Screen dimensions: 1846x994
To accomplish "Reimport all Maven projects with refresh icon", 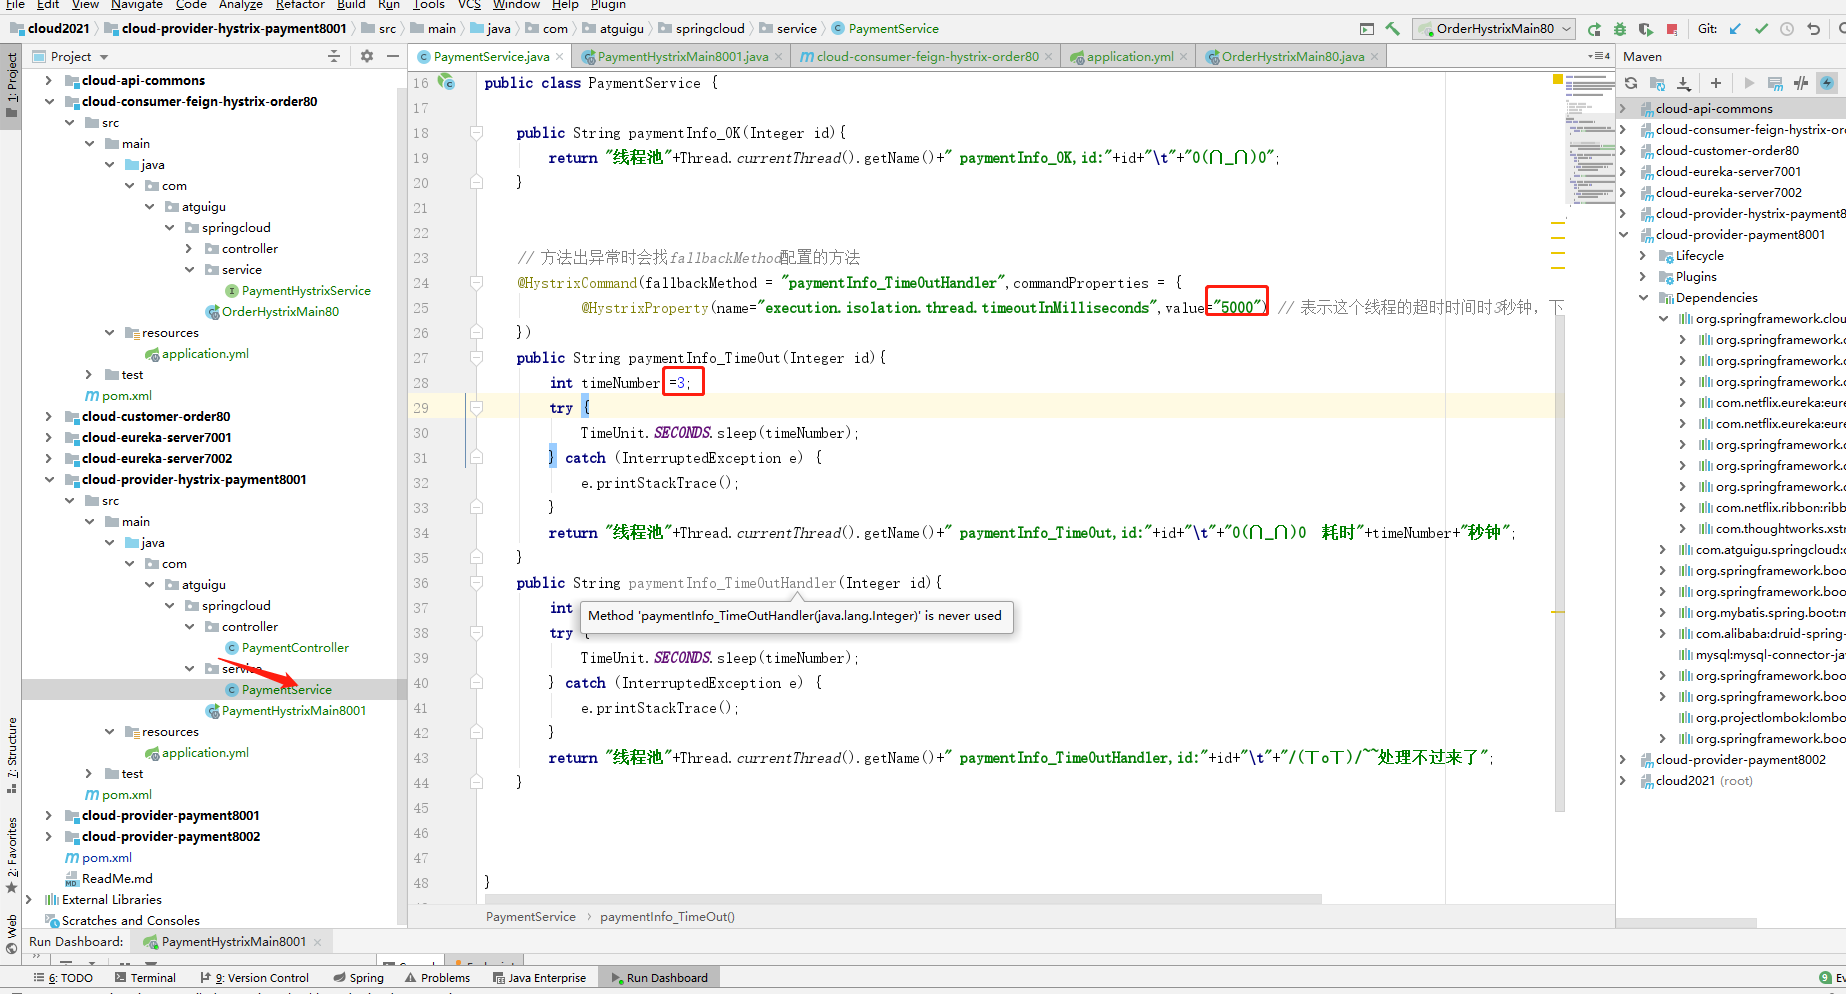I will tap(1631, 83).
